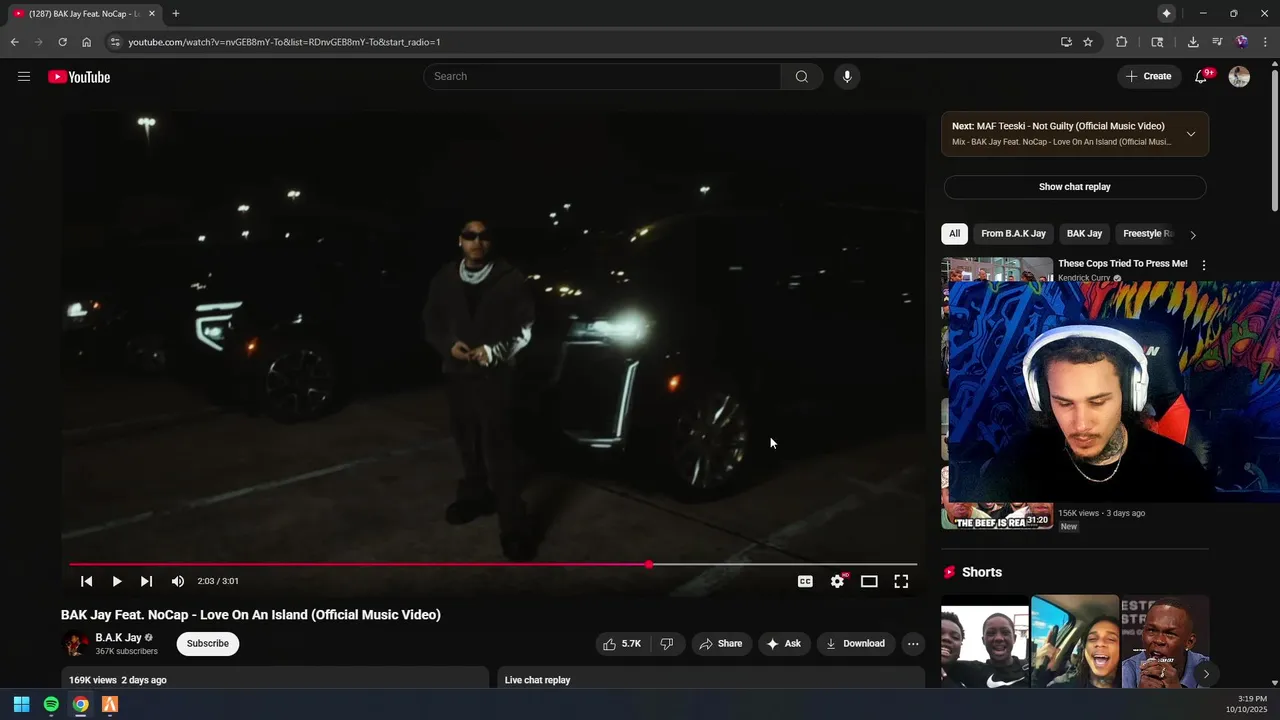Focus the YouTube search field
The height and width of the screenshot is (720, 1280).
(602, 76)
